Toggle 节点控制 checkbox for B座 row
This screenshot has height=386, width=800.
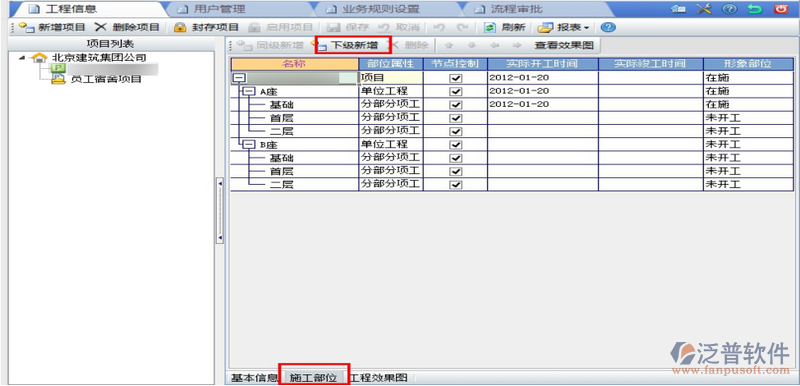456,145
